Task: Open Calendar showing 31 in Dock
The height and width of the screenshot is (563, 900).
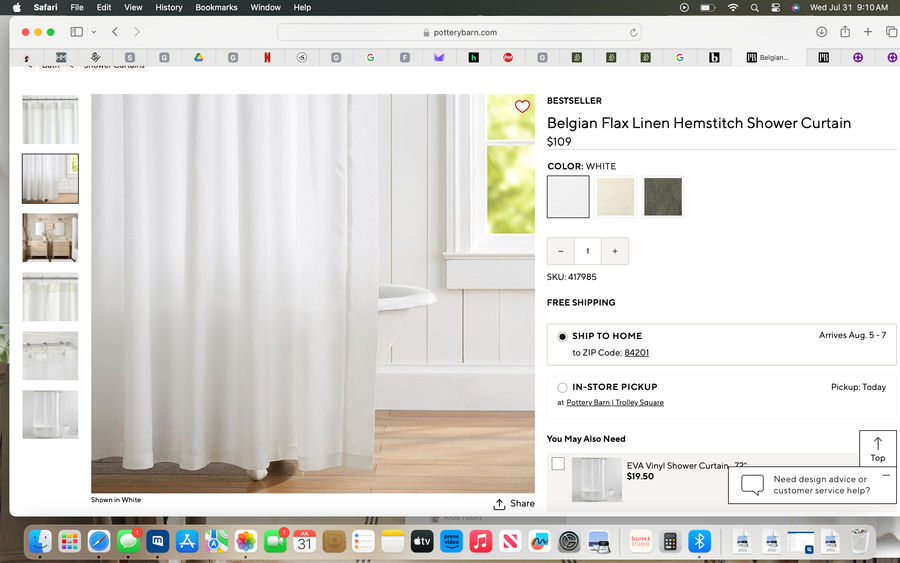Action: click(x=305, y=541)
